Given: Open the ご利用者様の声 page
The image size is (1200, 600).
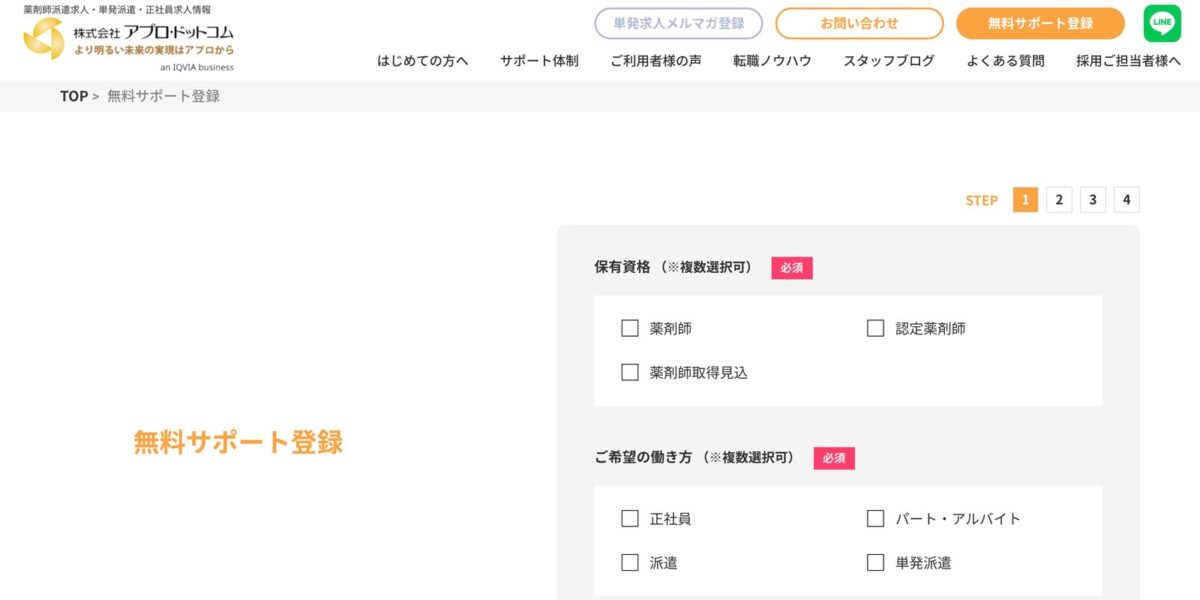Looking at the screenshot, I should coord(656,61).
